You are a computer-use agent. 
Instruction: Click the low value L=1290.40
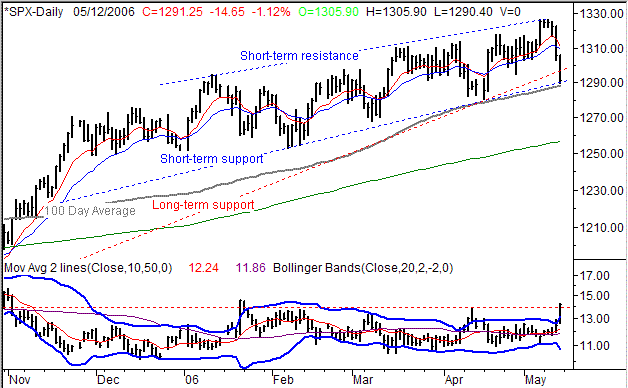(463, 12)
